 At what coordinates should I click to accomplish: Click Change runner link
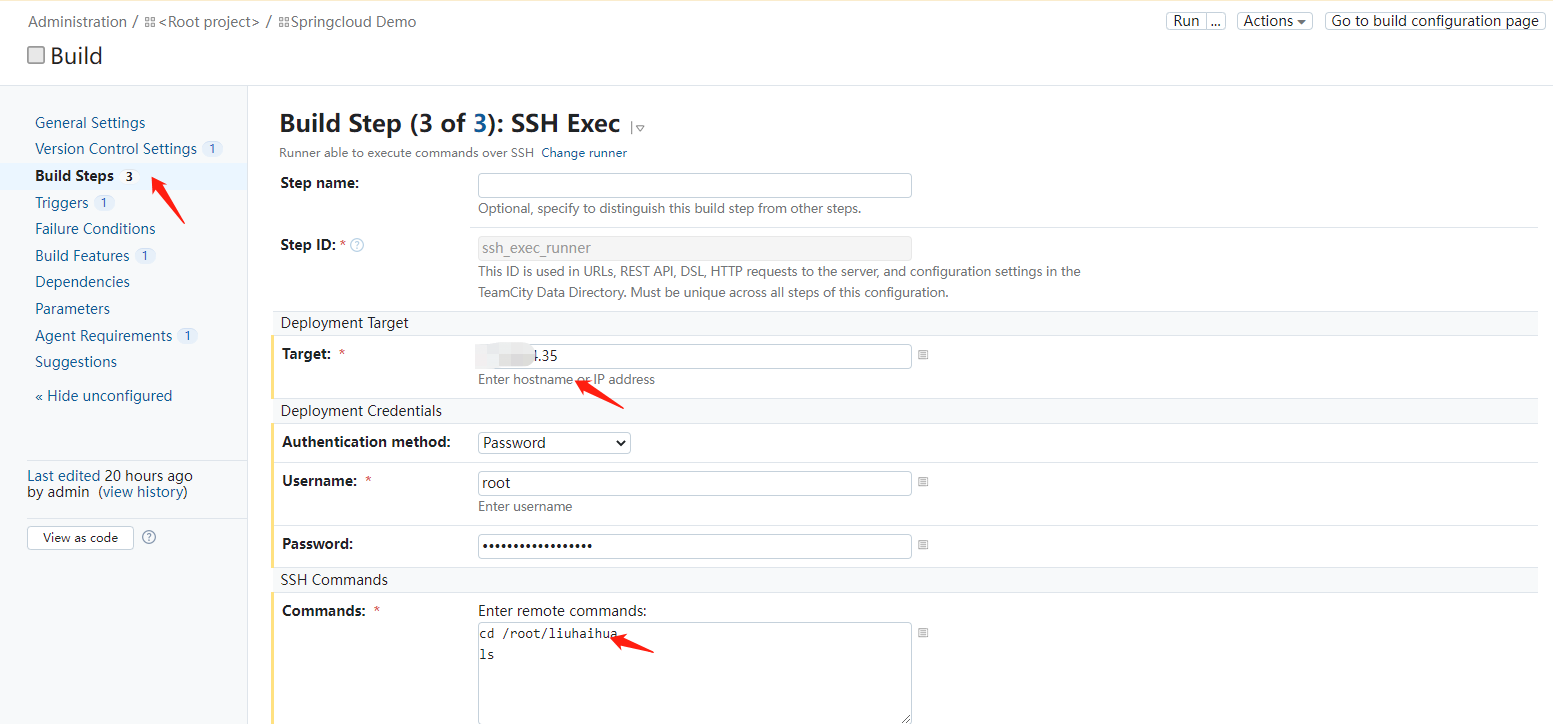pyautogui.click(x=584, y=153)
